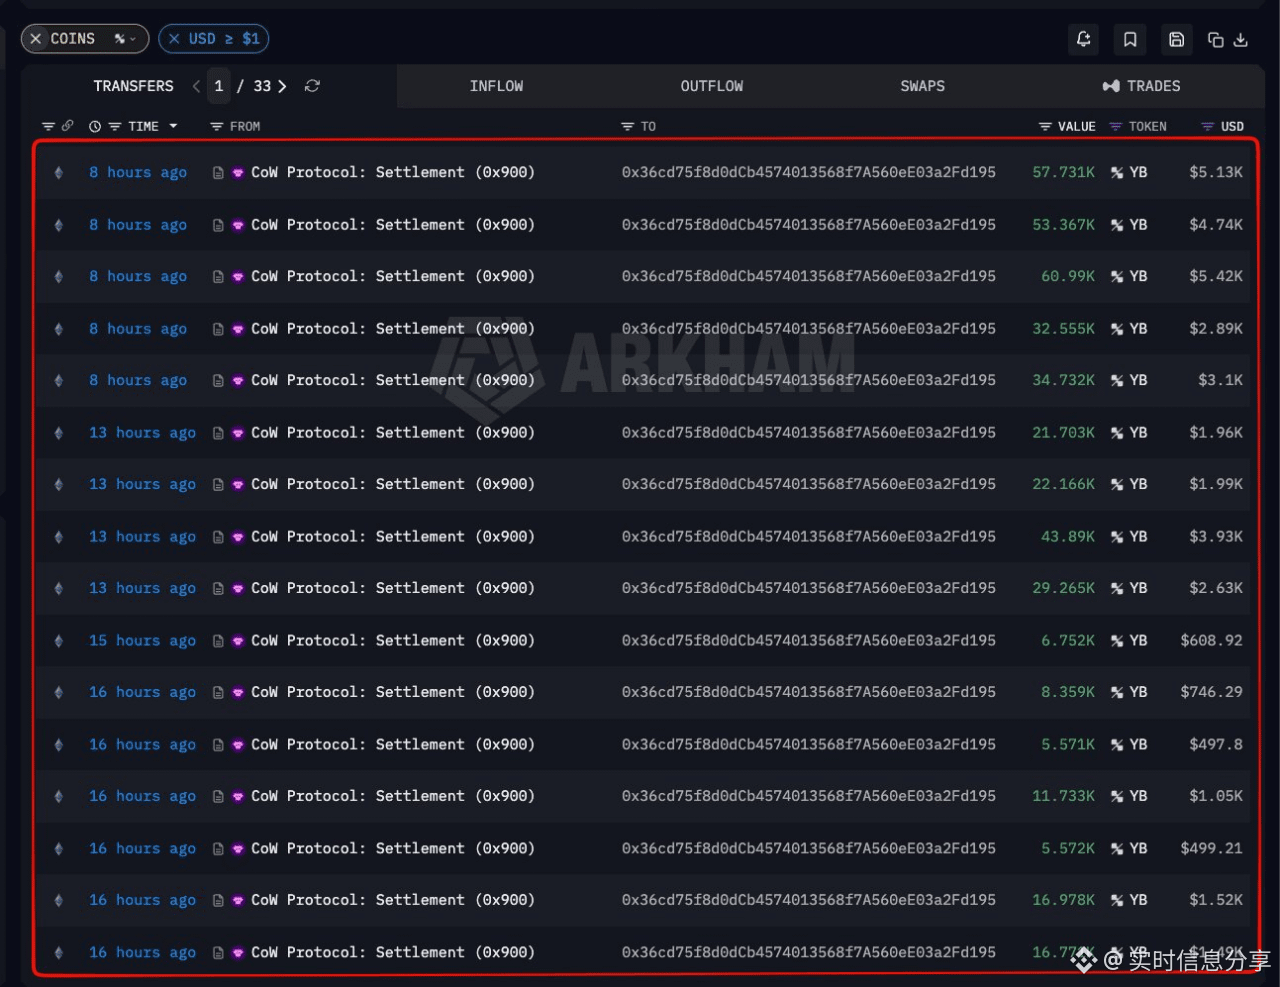1280x987 pixels.
Task: Click the USD amount $746.29
Action: [x=1211, y=692]
